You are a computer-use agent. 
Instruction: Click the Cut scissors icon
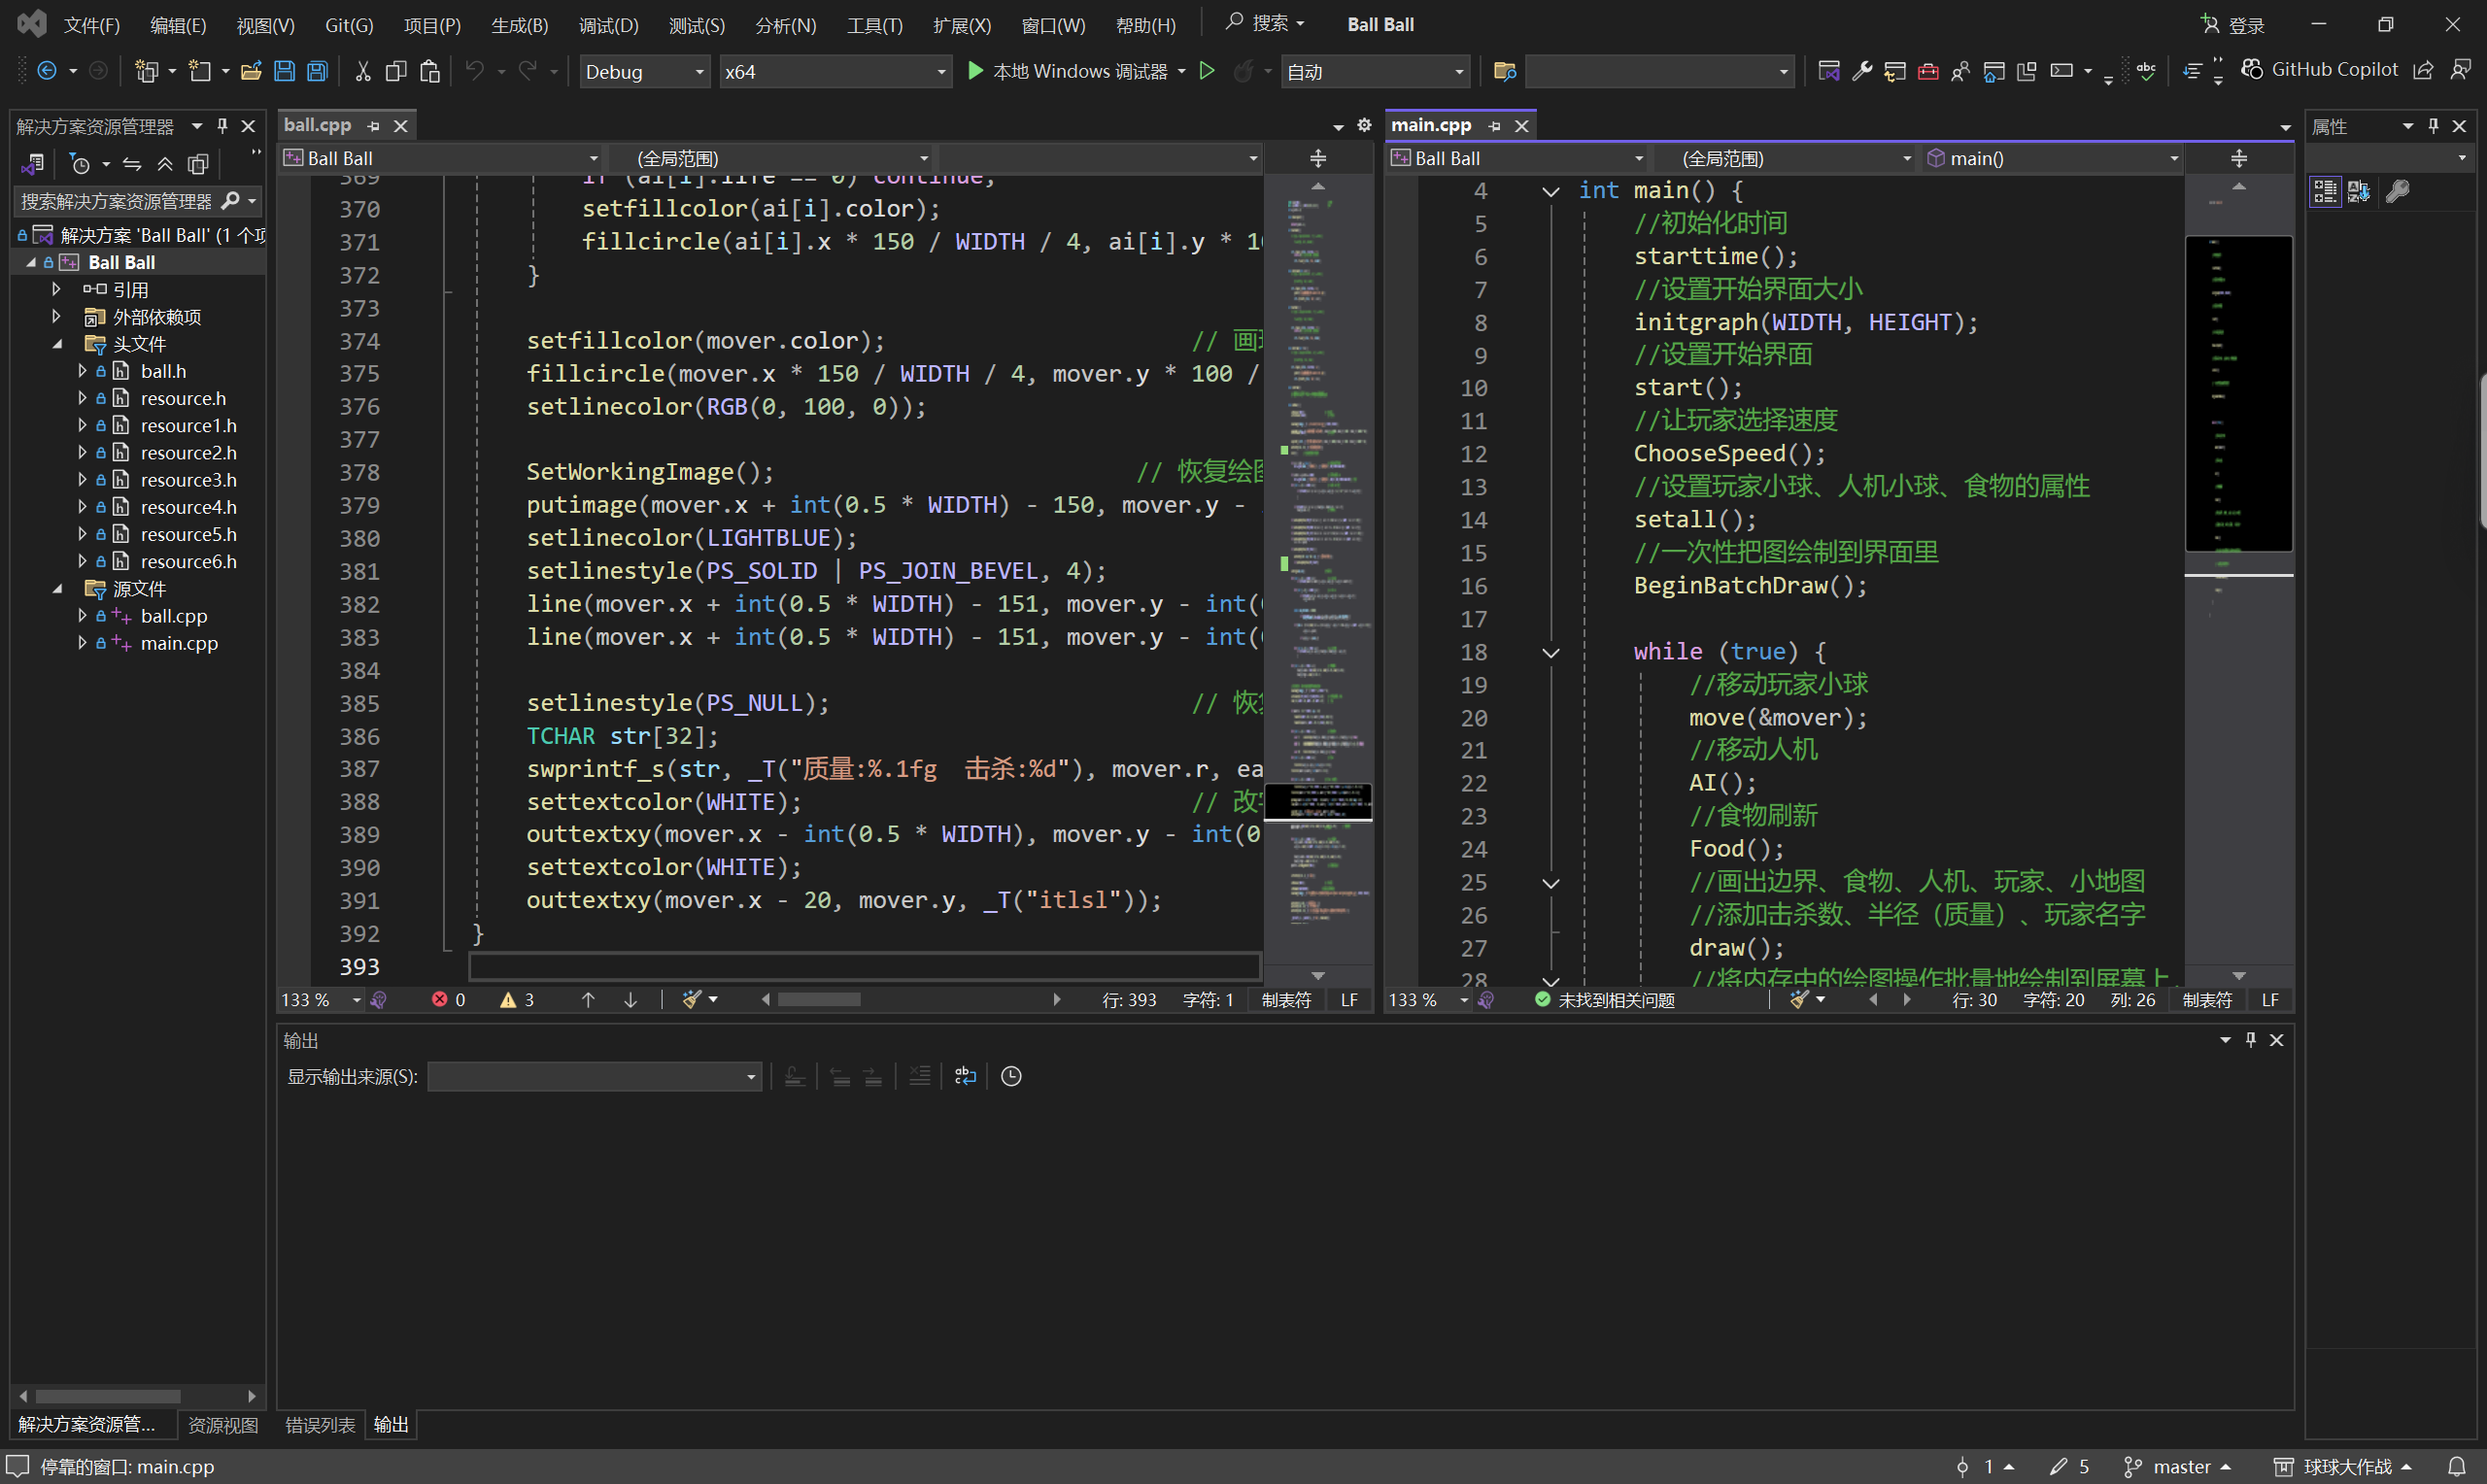tap(362, 71)
